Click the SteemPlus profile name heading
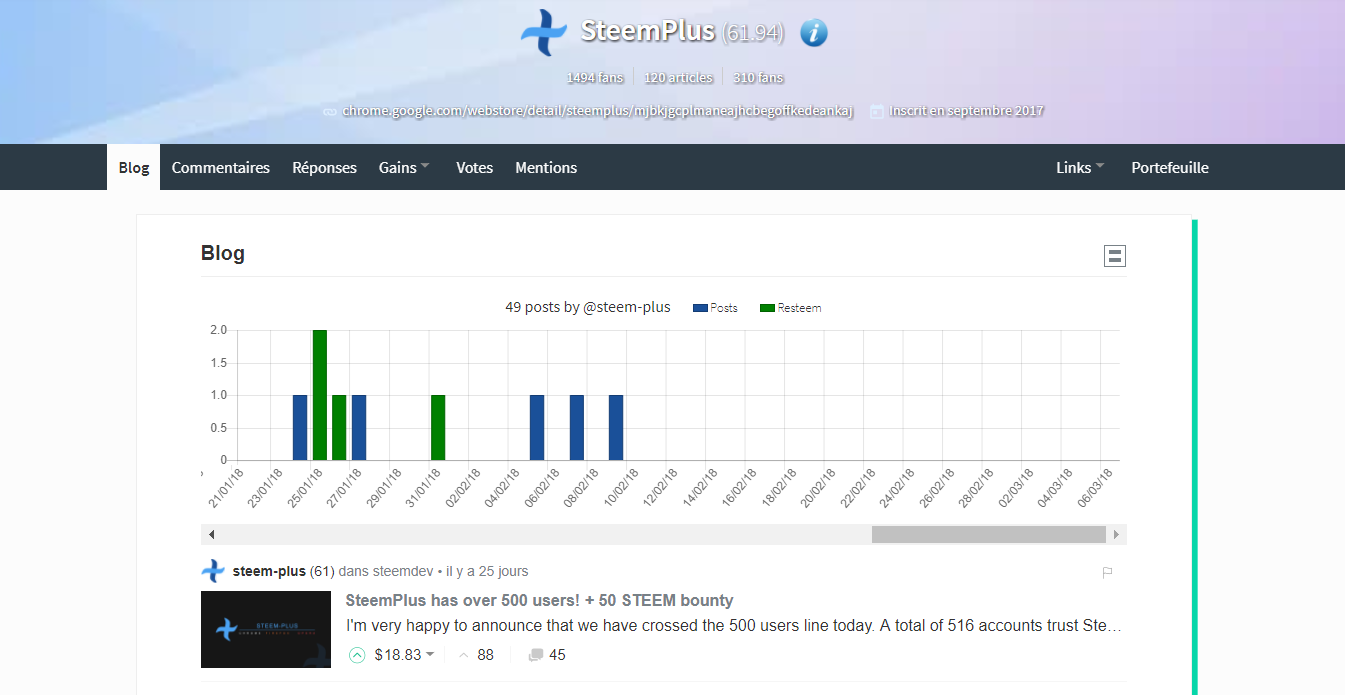 (648, 31)
